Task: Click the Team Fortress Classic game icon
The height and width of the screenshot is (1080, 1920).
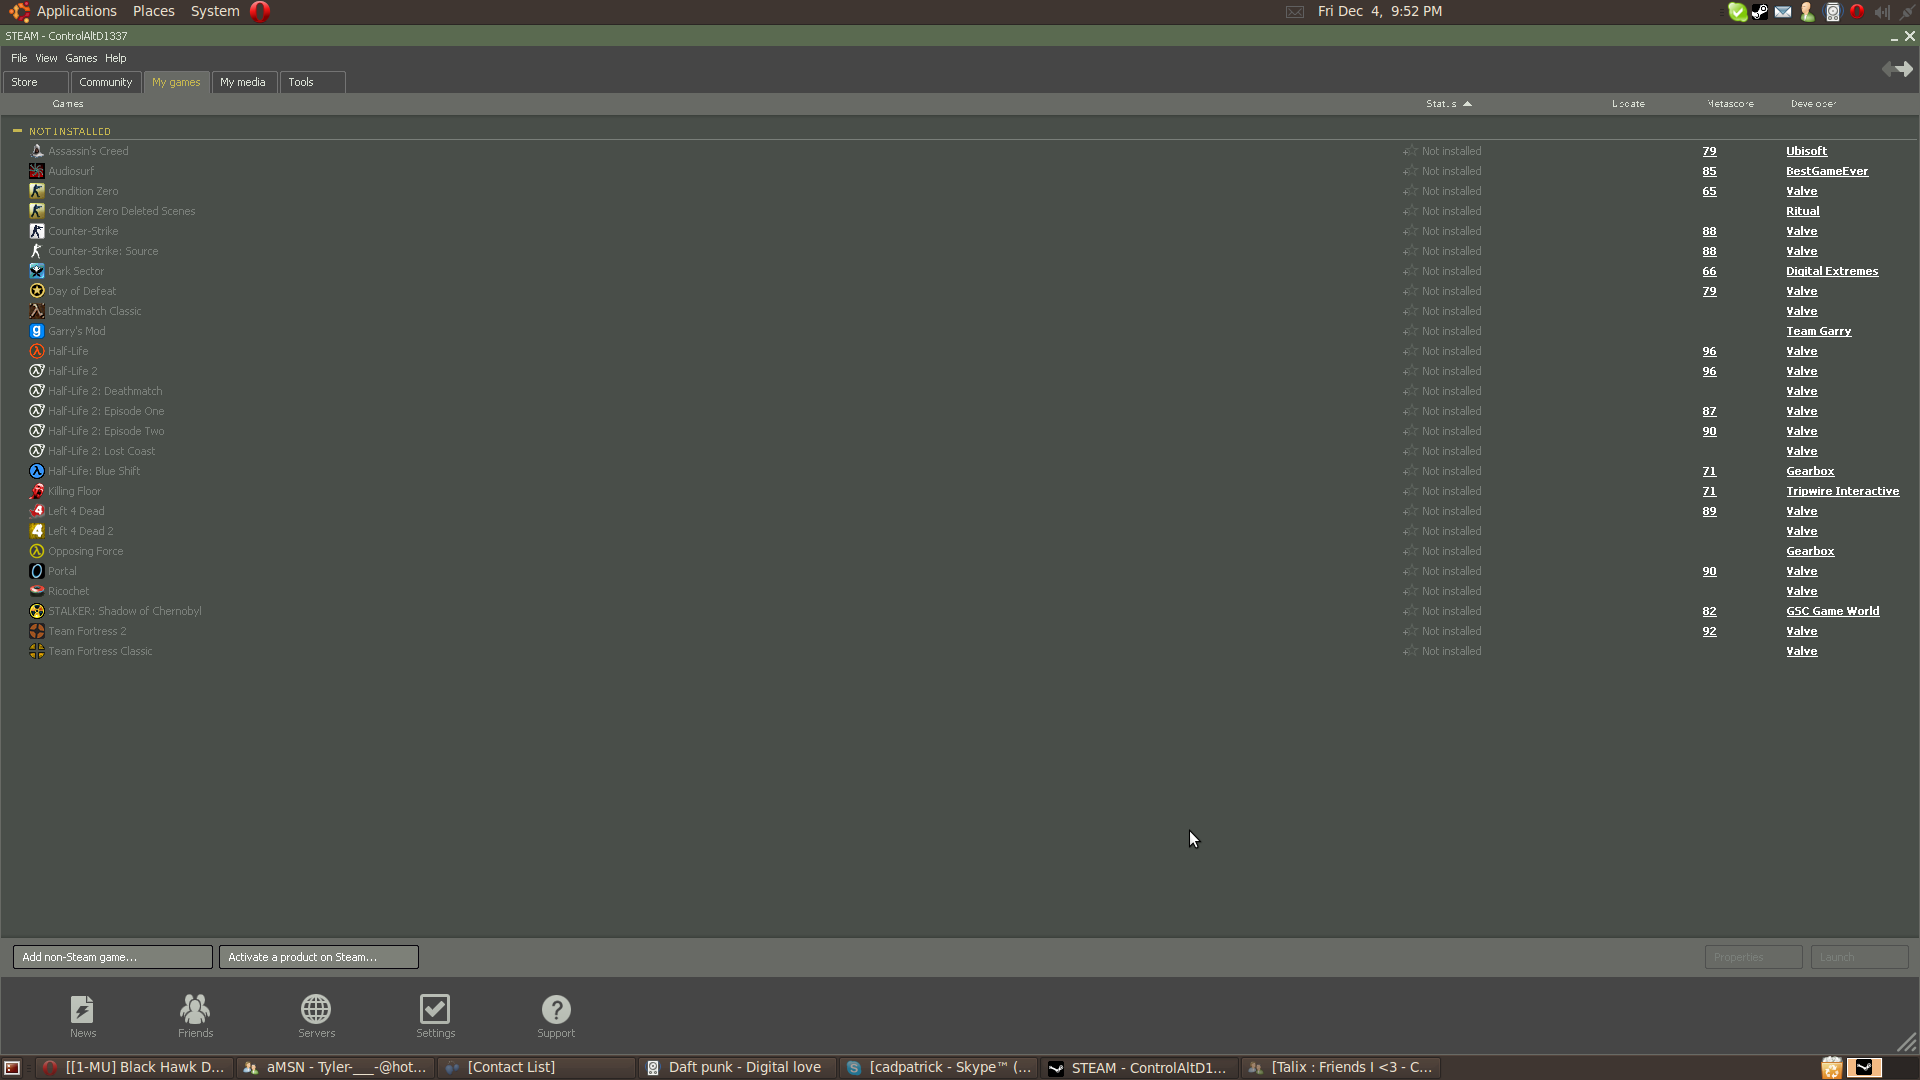Action: tap(37, 651)
